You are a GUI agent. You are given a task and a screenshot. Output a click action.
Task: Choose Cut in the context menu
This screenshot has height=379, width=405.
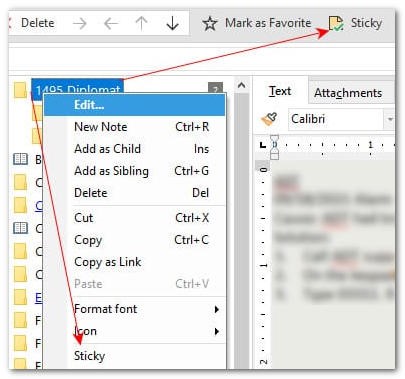[134, 218]
